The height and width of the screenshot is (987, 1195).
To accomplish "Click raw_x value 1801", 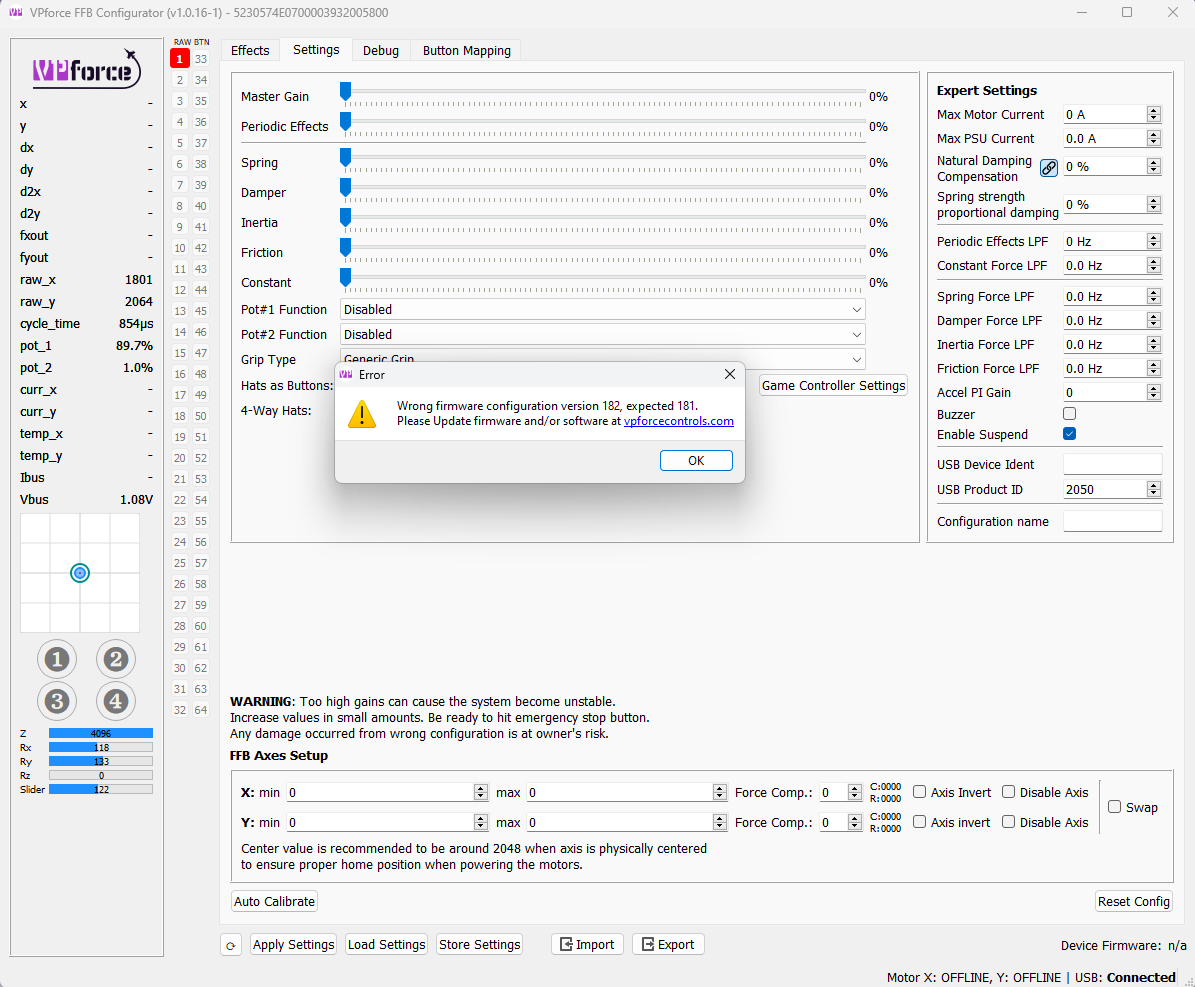I will coord(139,280).
